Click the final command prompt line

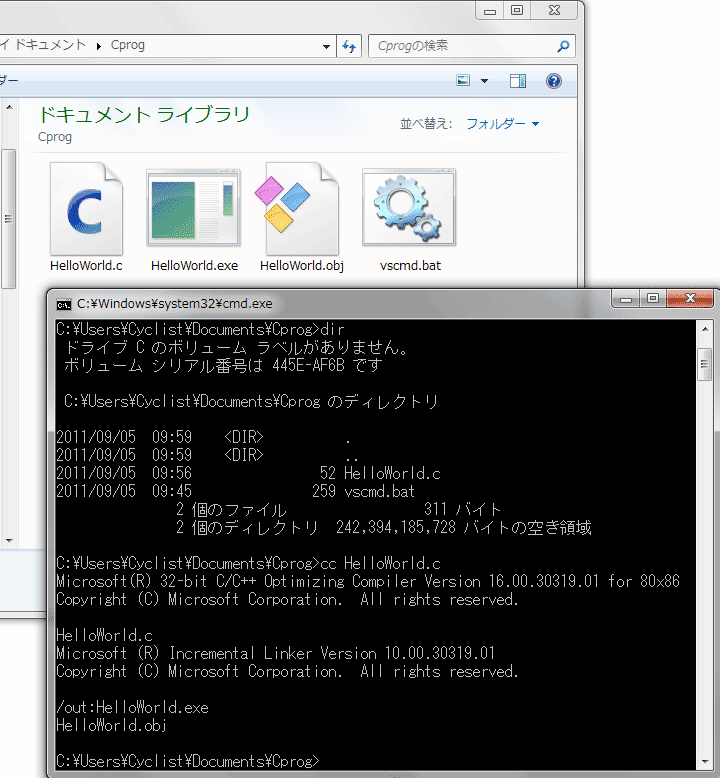point(188,761)
